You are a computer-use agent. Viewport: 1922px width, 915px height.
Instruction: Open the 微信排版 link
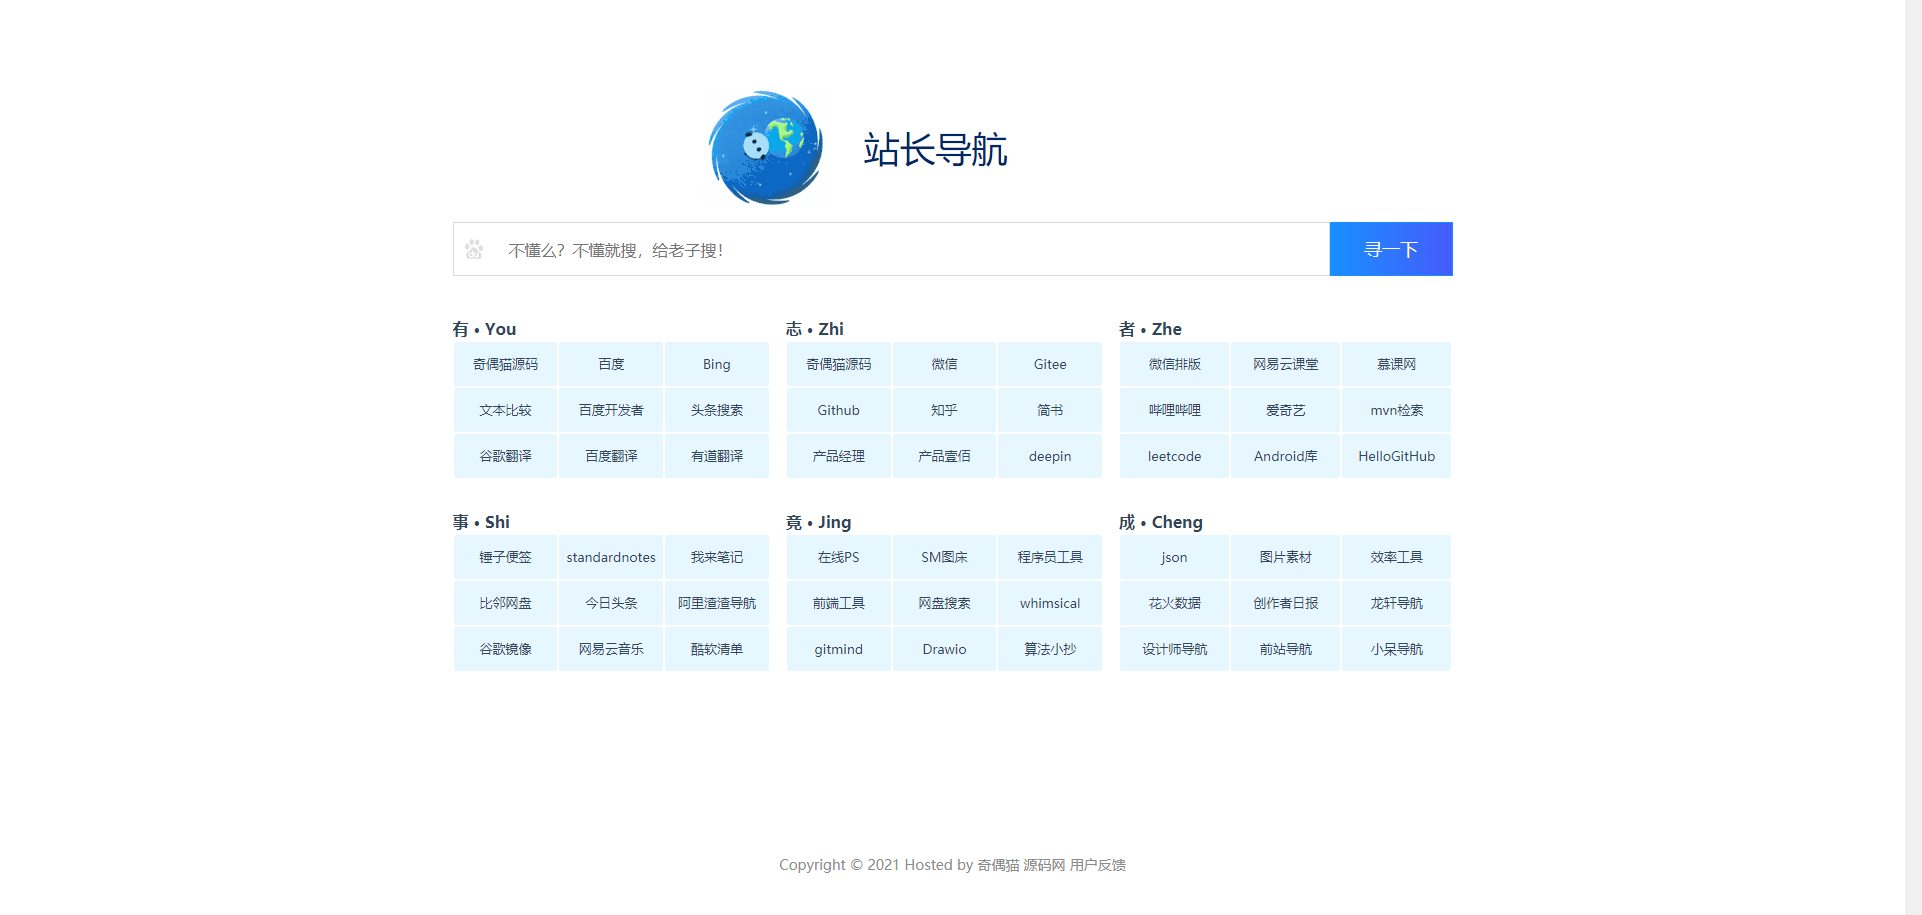coord(1175,364)
